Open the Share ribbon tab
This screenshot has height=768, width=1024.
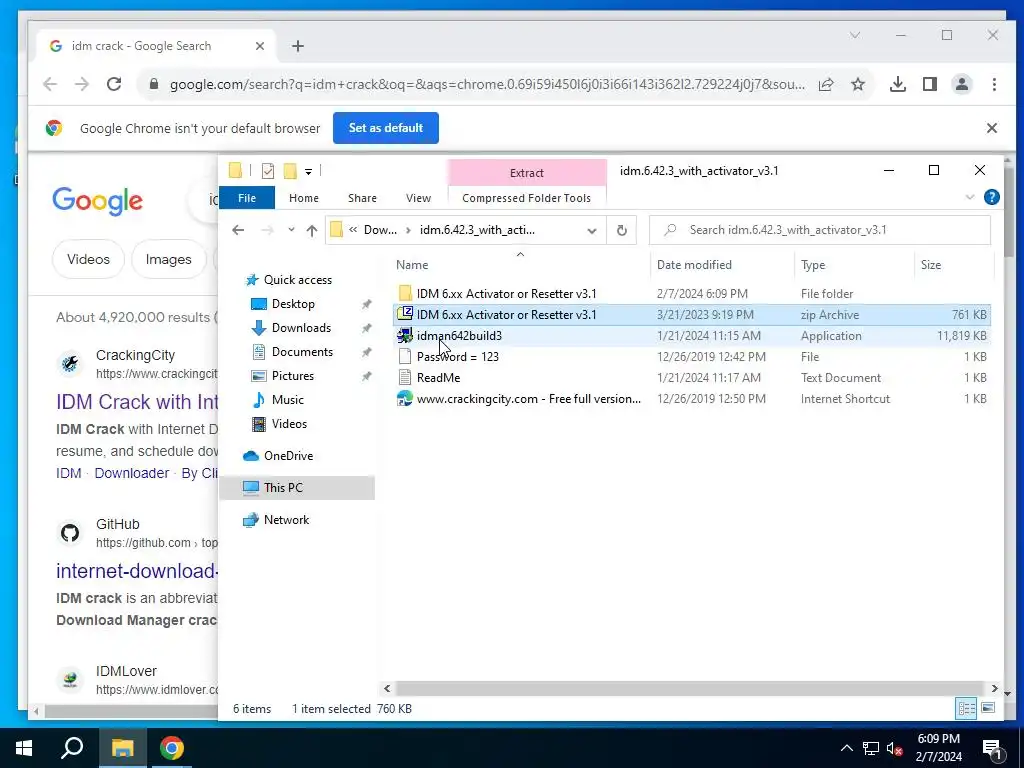coord(362,198)
